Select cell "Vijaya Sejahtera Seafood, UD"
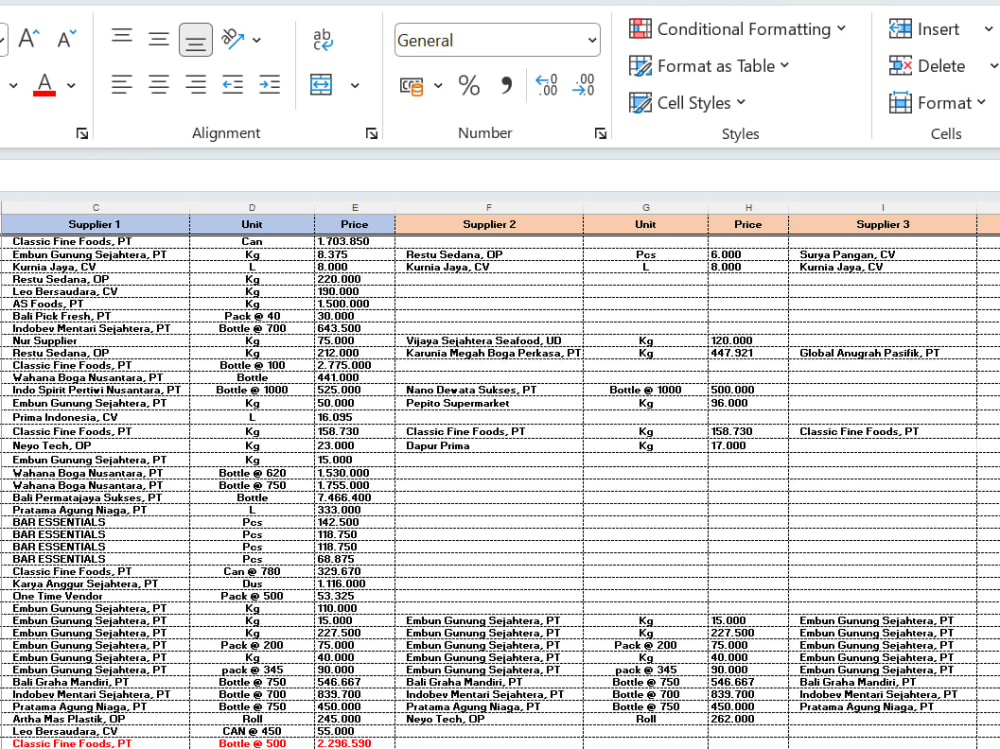Viewport: 1000px width, 749px height. 489,341
